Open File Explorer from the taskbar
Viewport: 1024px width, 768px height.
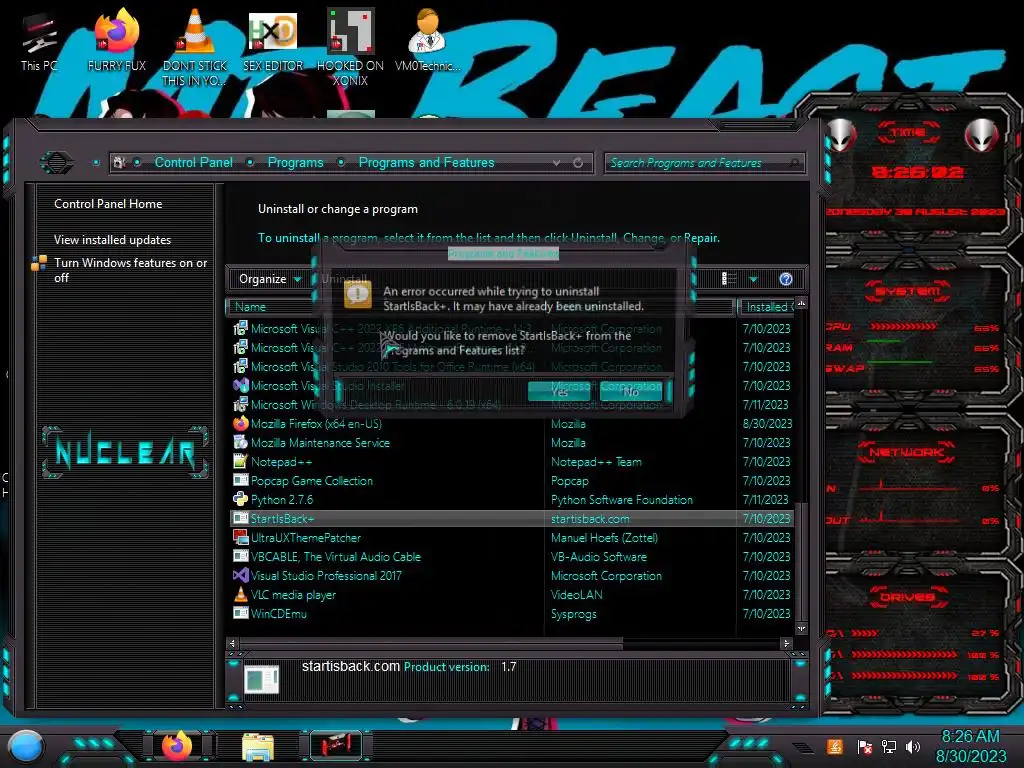coord(258,747)
